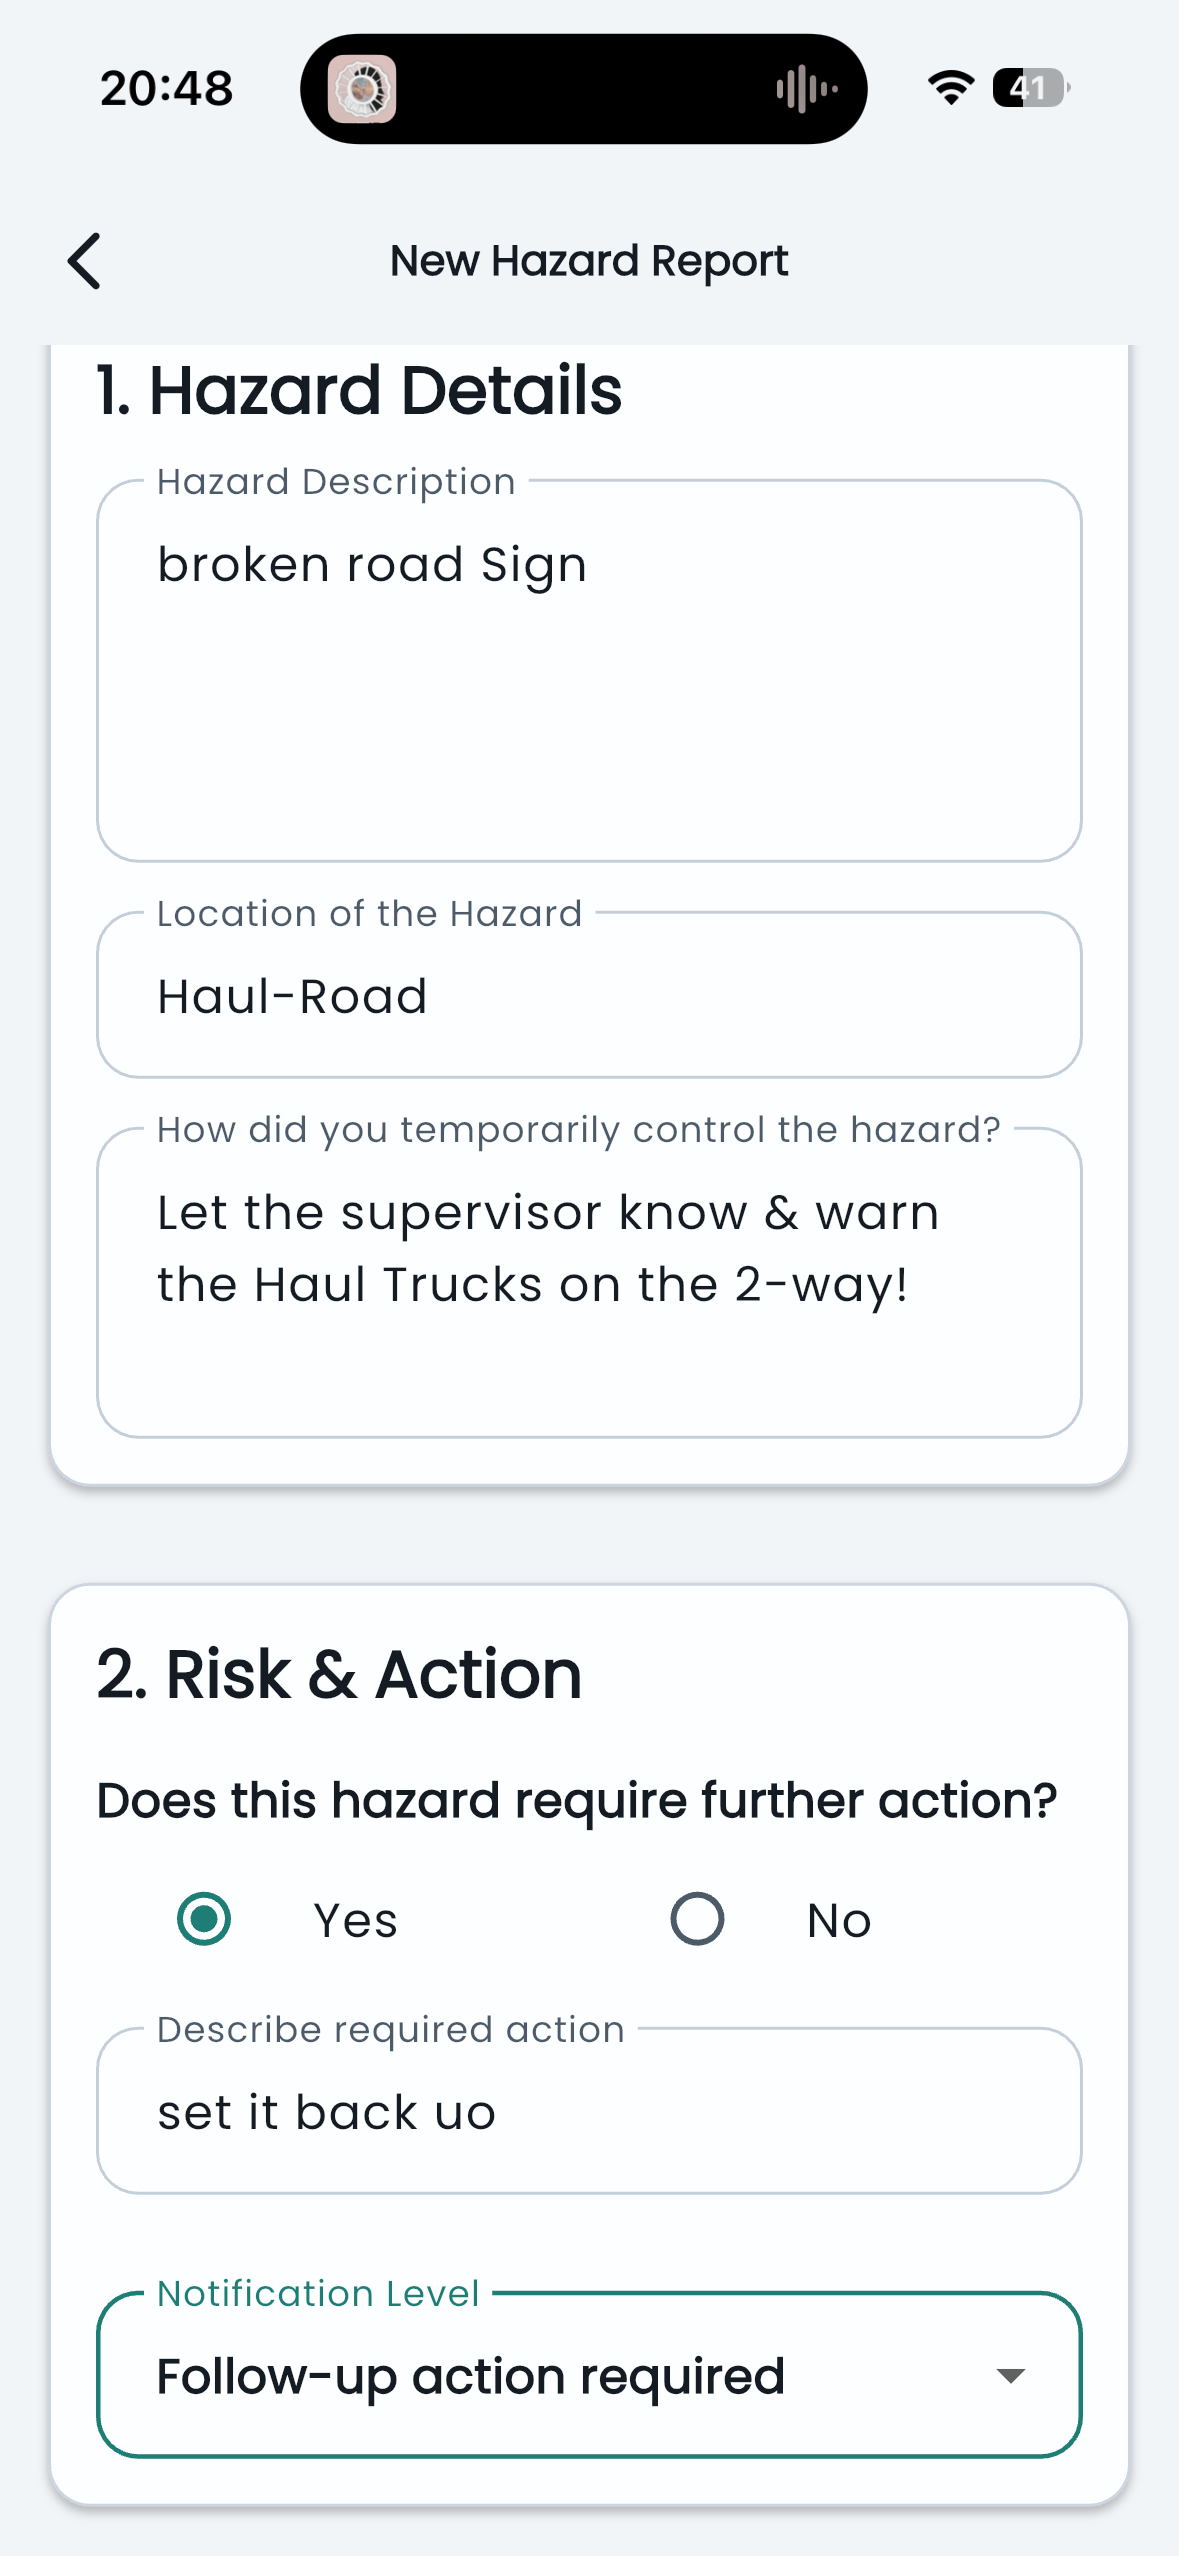The width and height of the screenshot is (1179, 2556).
Task: Tap the New Hazard Report title
Action: point(588,260)
